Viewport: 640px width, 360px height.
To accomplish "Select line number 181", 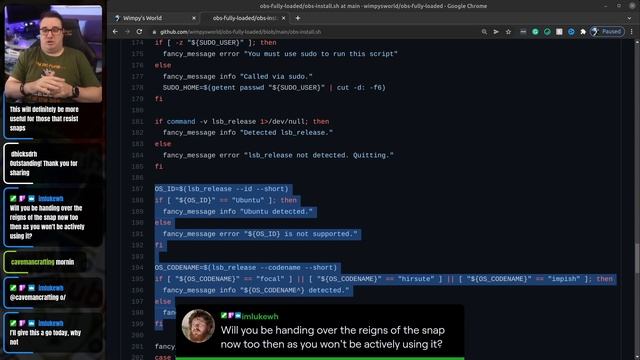I will [138, 121].
